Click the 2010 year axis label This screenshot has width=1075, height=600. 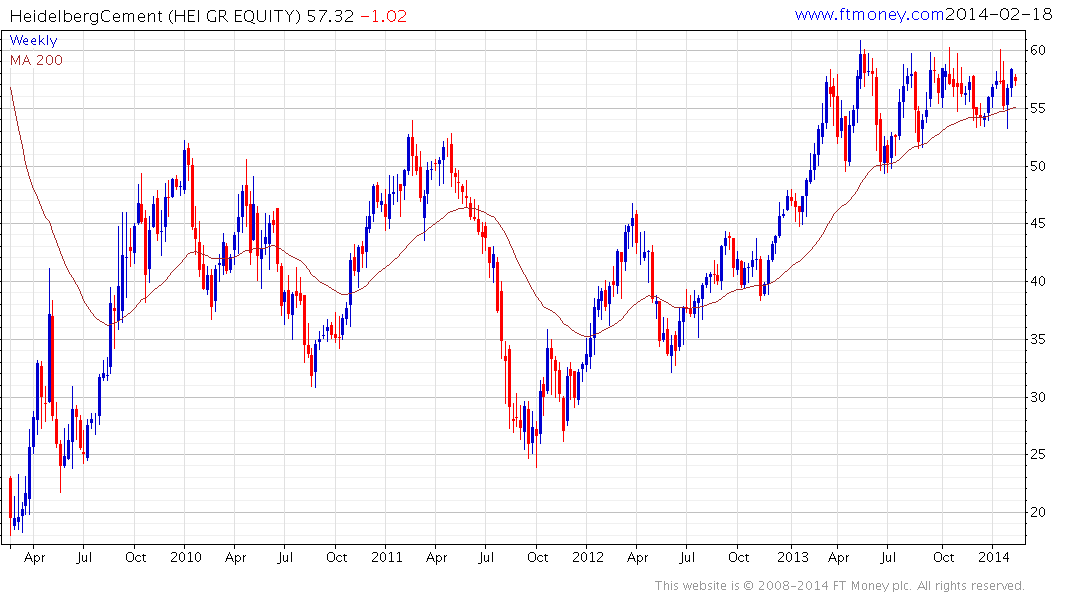pyautogui.click(x=186, y=557)
